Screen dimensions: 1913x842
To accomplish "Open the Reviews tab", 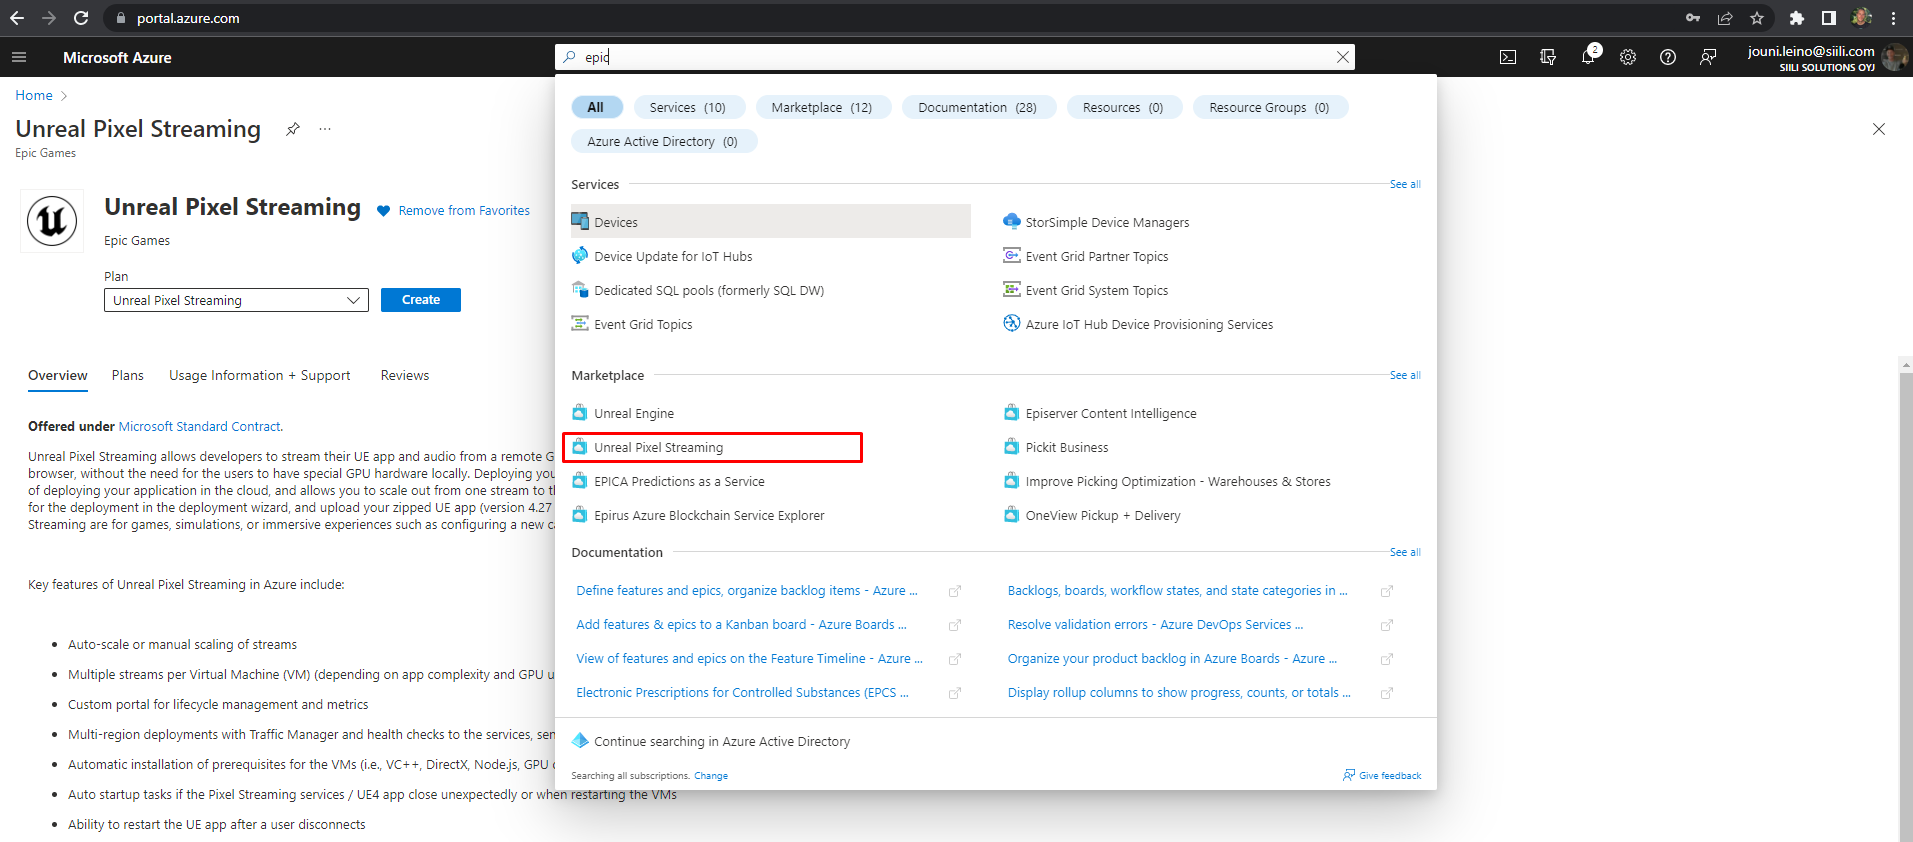I will tap(405, 375).
